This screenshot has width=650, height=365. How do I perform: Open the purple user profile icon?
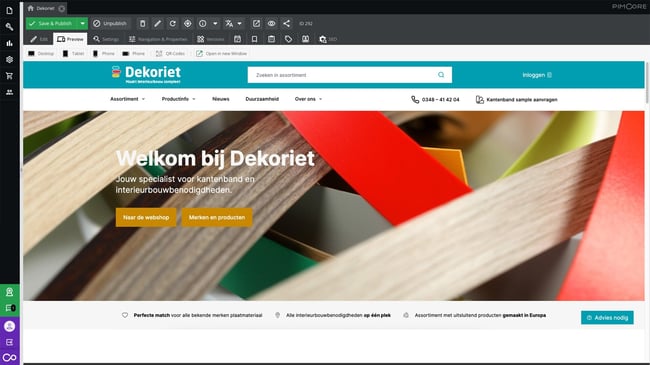10,326
